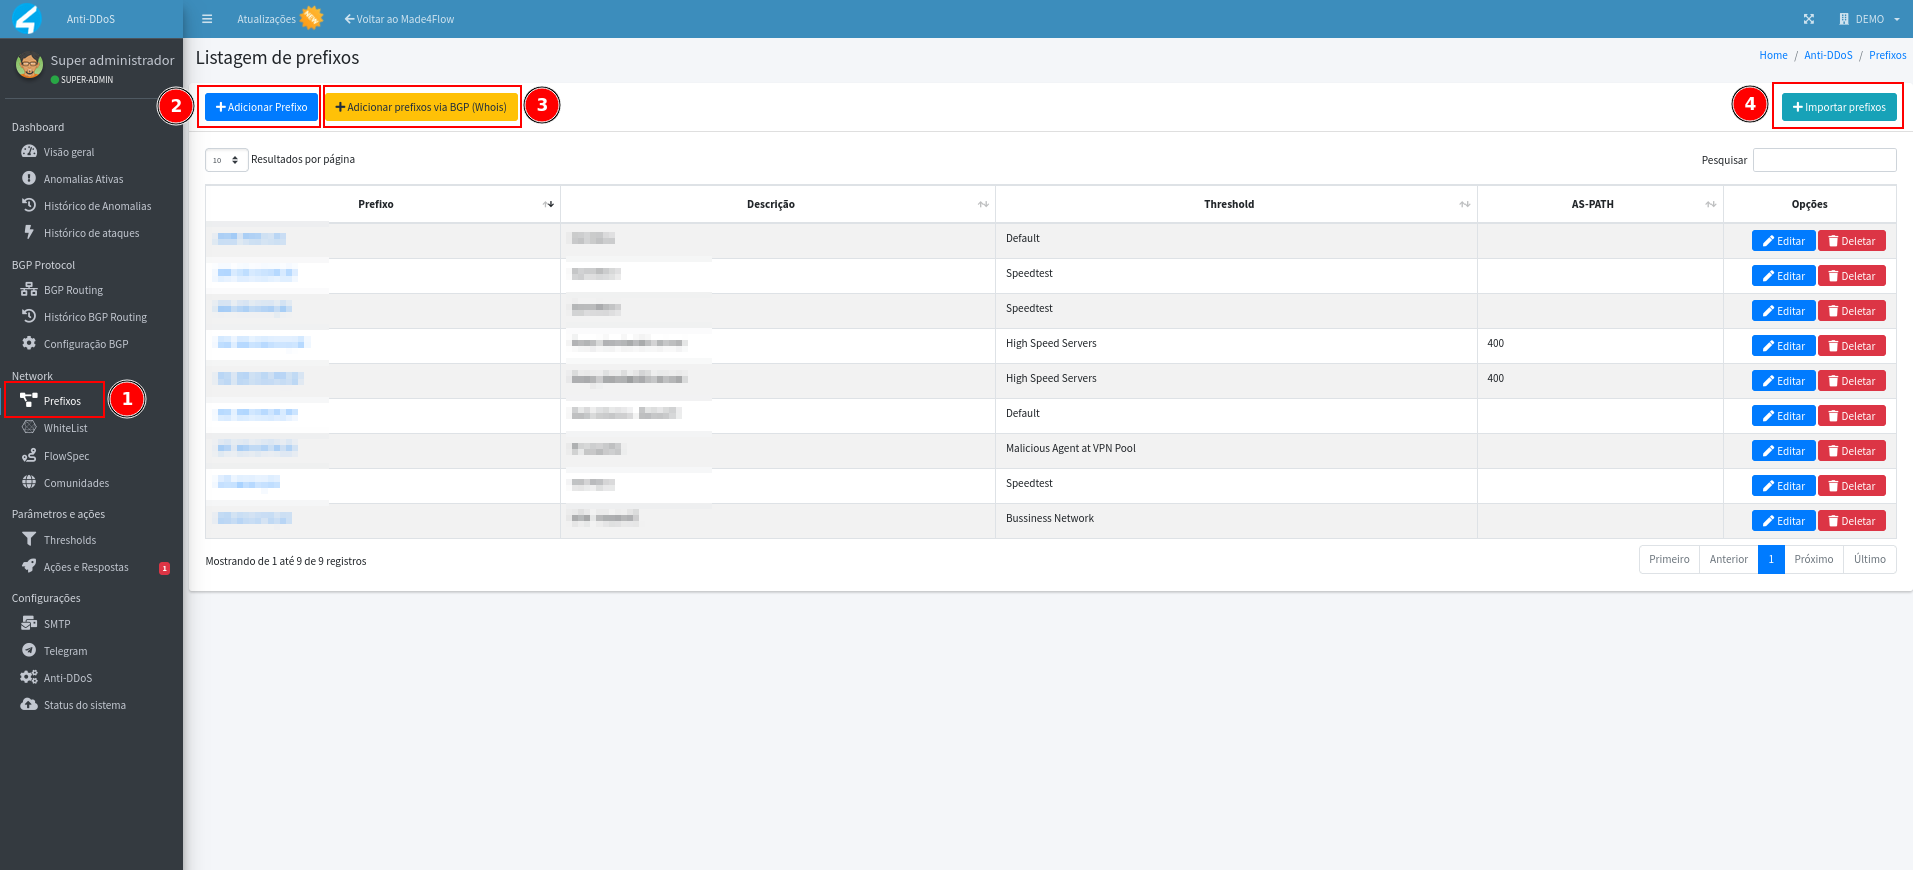This screenshot has height=870, width=1913.
Task: Go to Próximo page
Action: pyautogui.click(x=1814, y=559)
